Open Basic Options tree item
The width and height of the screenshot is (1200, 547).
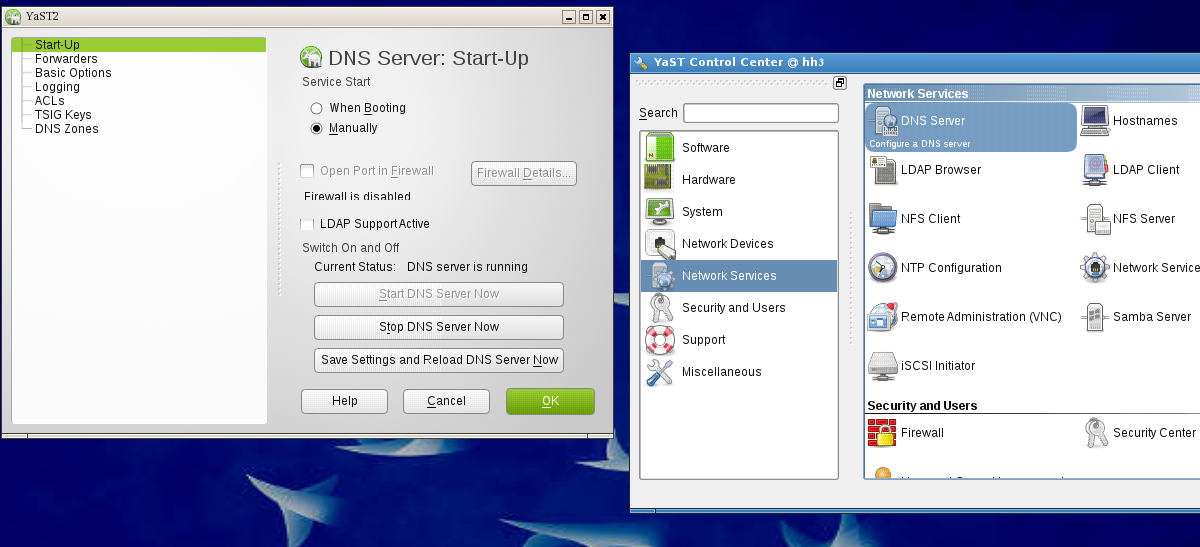73,73
